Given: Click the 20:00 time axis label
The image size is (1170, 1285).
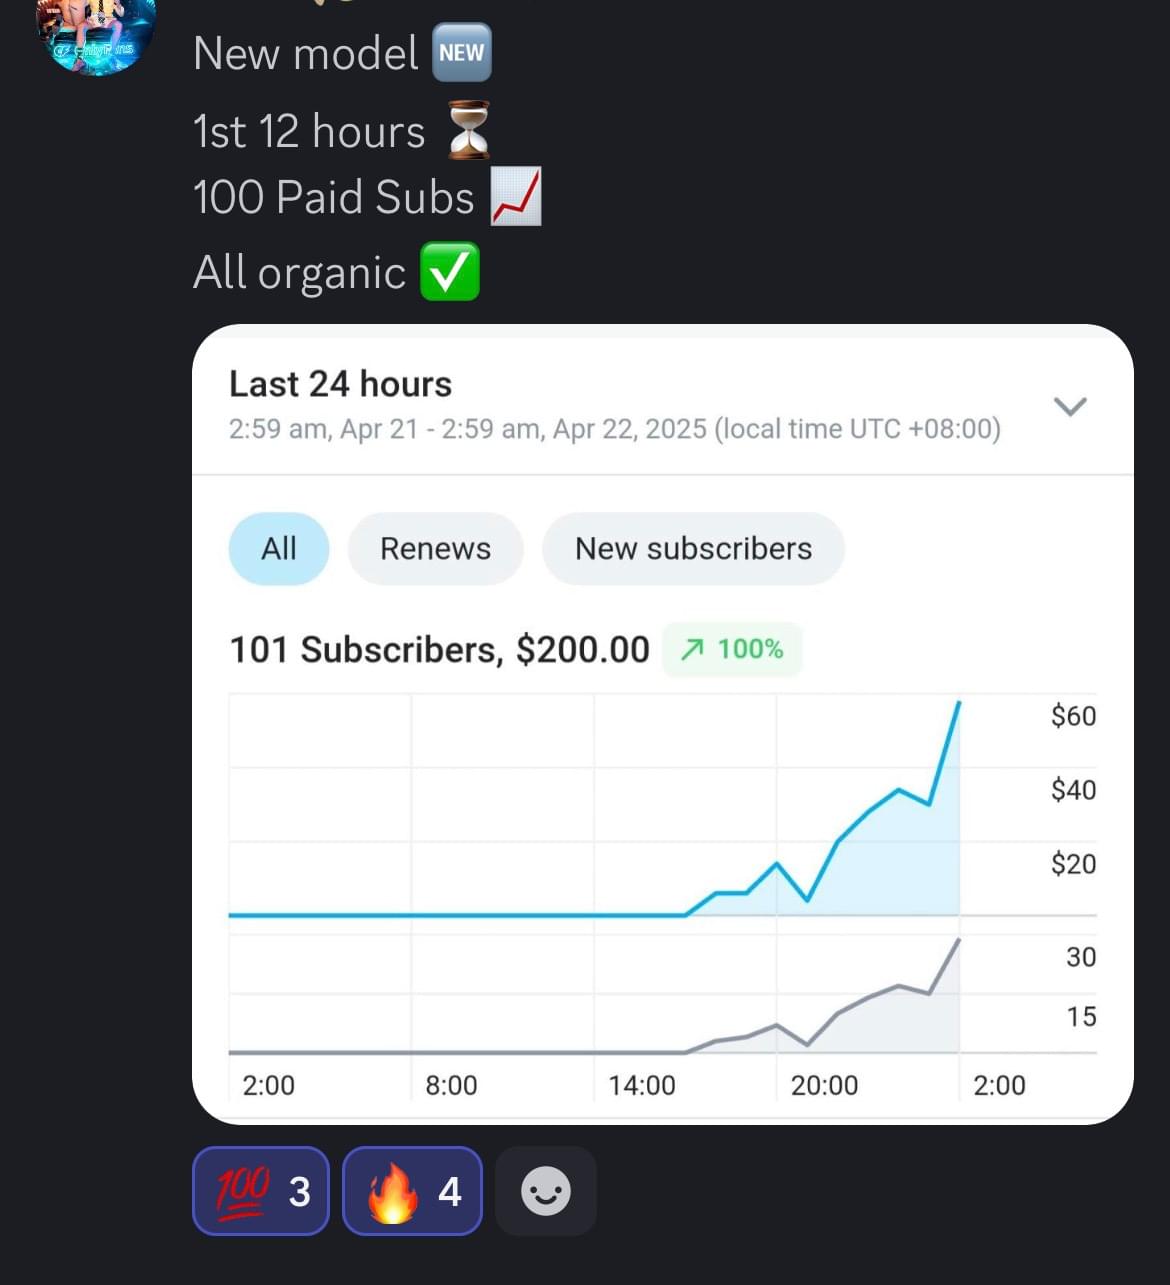Looking at the screenshot, I should (824, 1085).
